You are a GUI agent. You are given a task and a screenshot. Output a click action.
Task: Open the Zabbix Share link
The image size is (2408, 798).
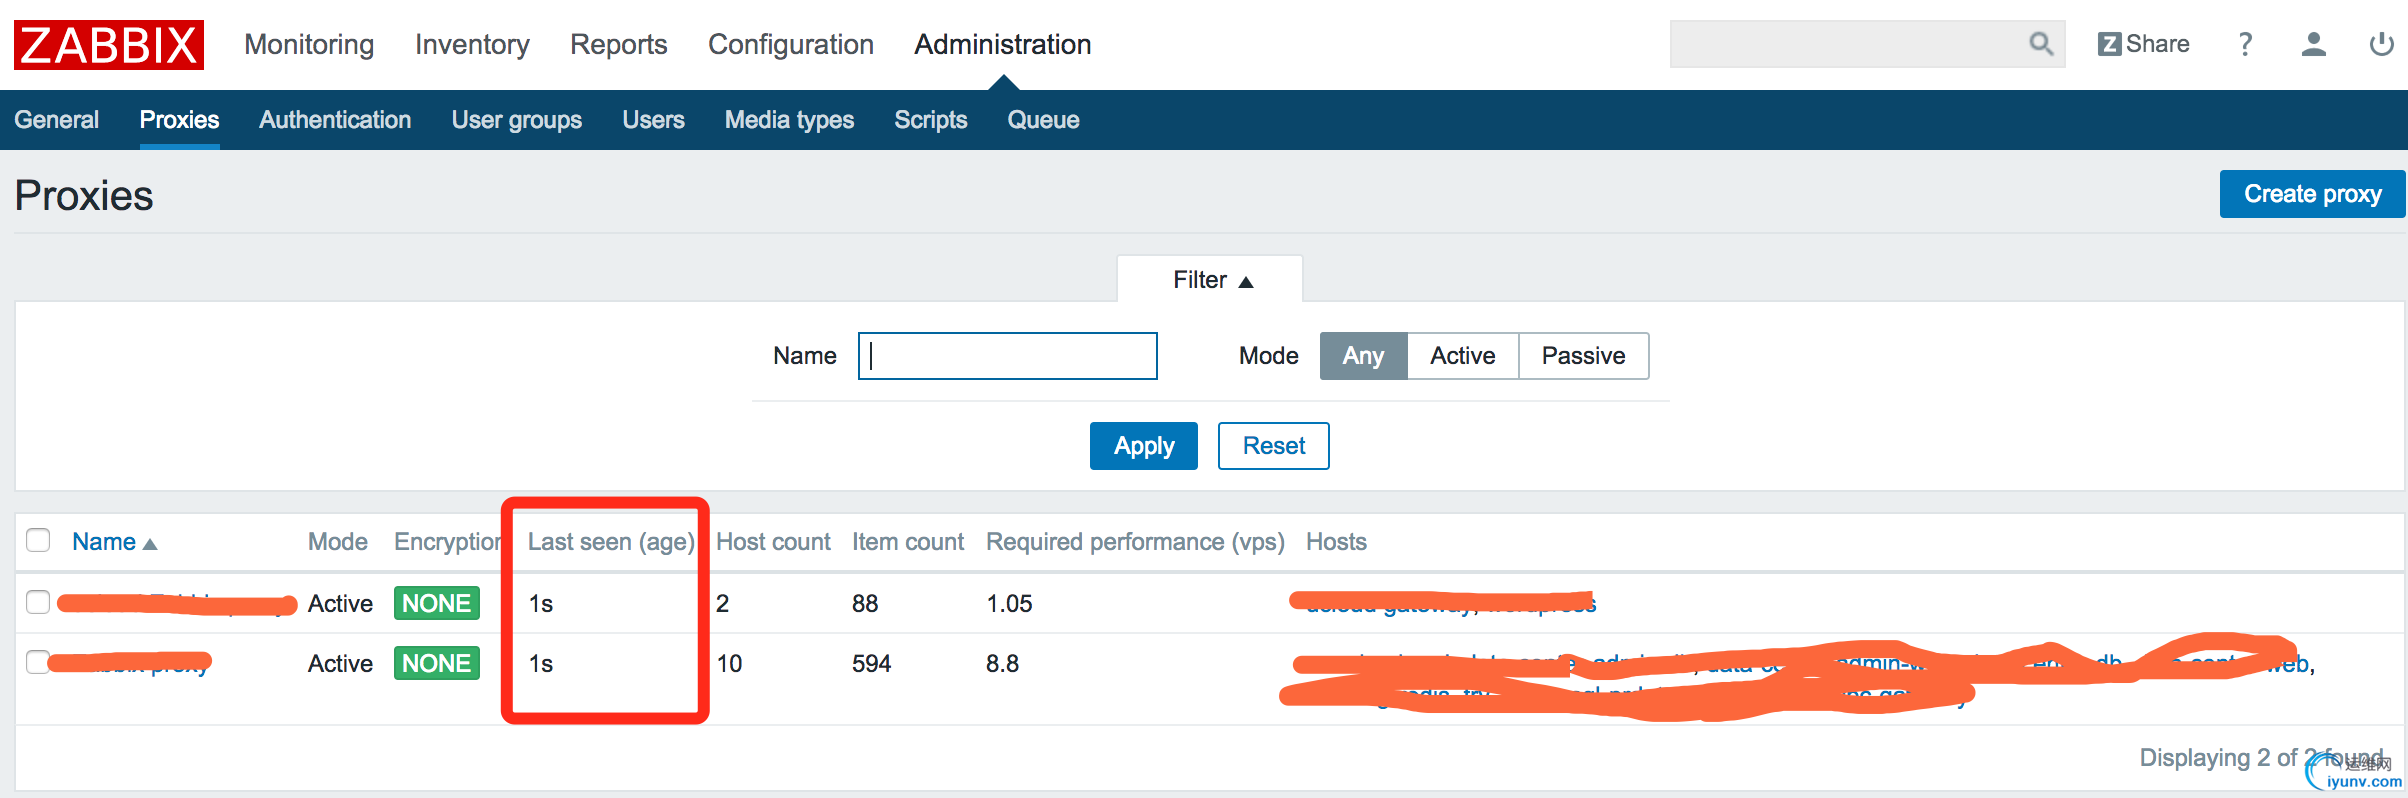2143,44
